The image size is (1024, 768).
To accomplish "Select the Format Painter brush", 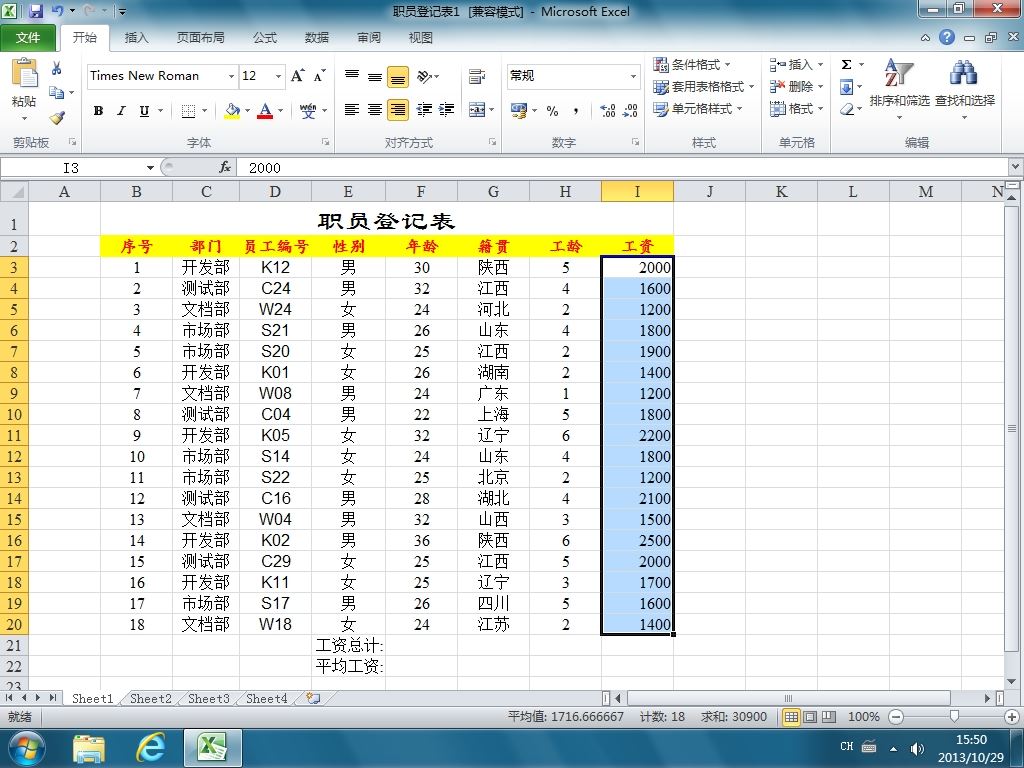I will [57, 118].
